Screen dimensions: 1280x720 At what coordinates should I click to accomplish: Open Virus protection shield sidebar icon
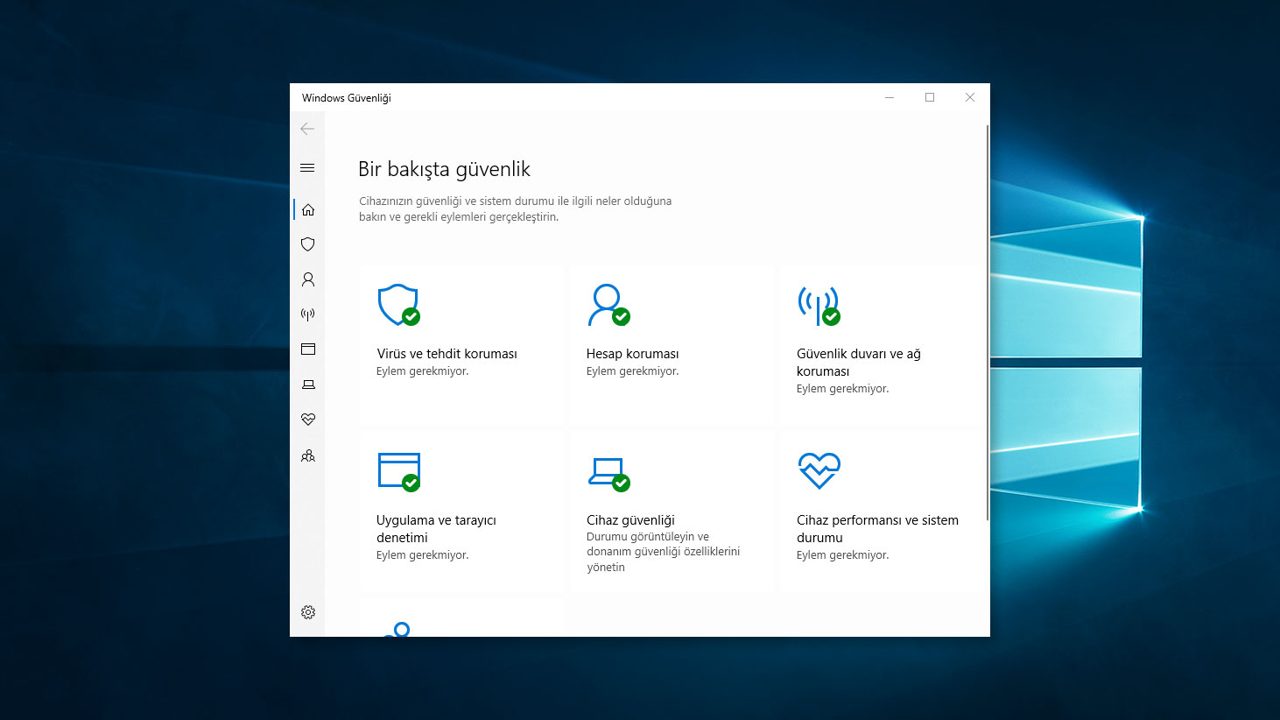[x=308, y=244]
